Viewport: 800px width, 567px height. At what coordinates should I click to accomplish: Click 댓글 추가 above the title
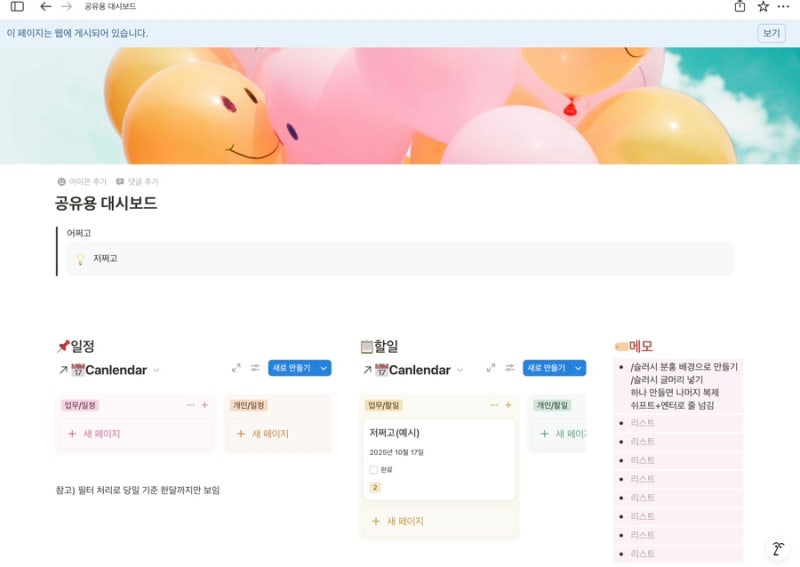click(137, 182)
